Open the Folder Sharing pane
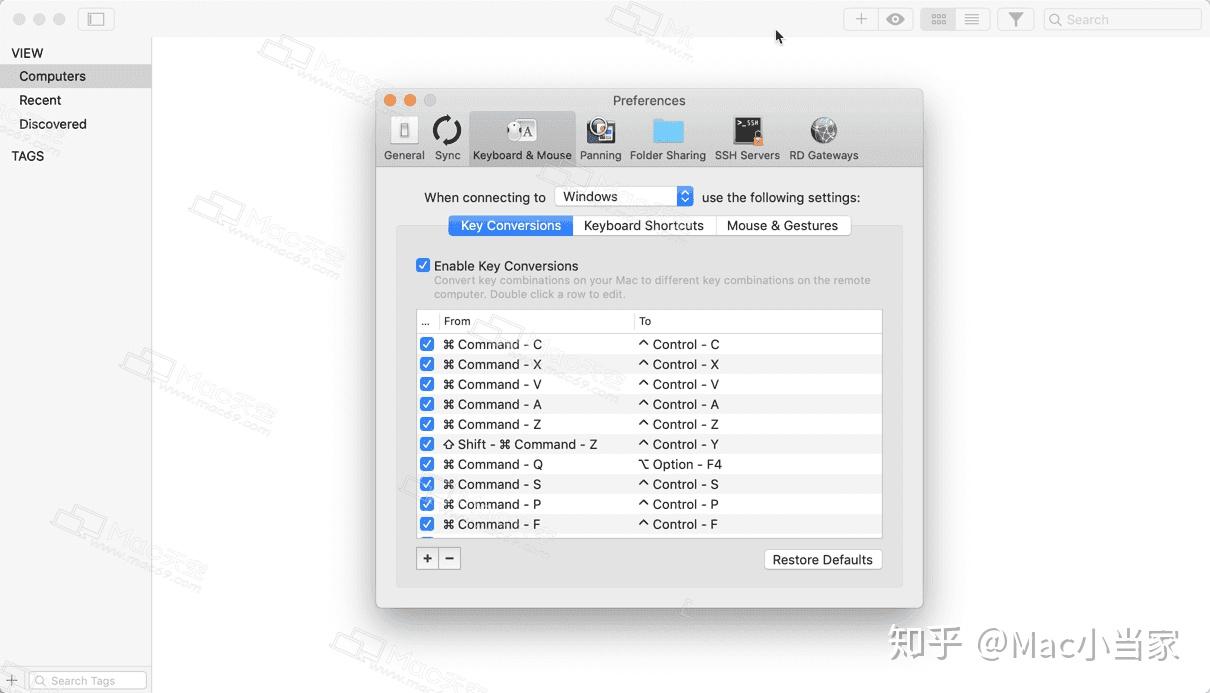The image size is (1210, 693). pyautogui.click(x=667, y=138)
